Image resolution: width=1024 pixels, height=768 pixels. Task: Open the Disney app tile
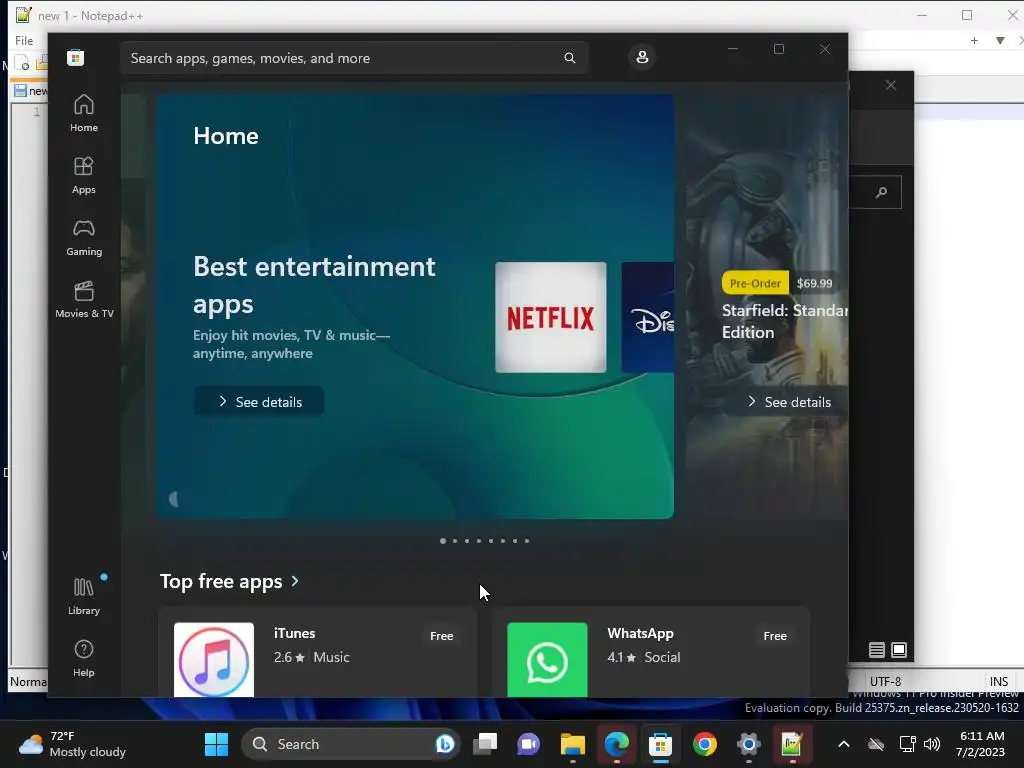click(x=648, y=317)
